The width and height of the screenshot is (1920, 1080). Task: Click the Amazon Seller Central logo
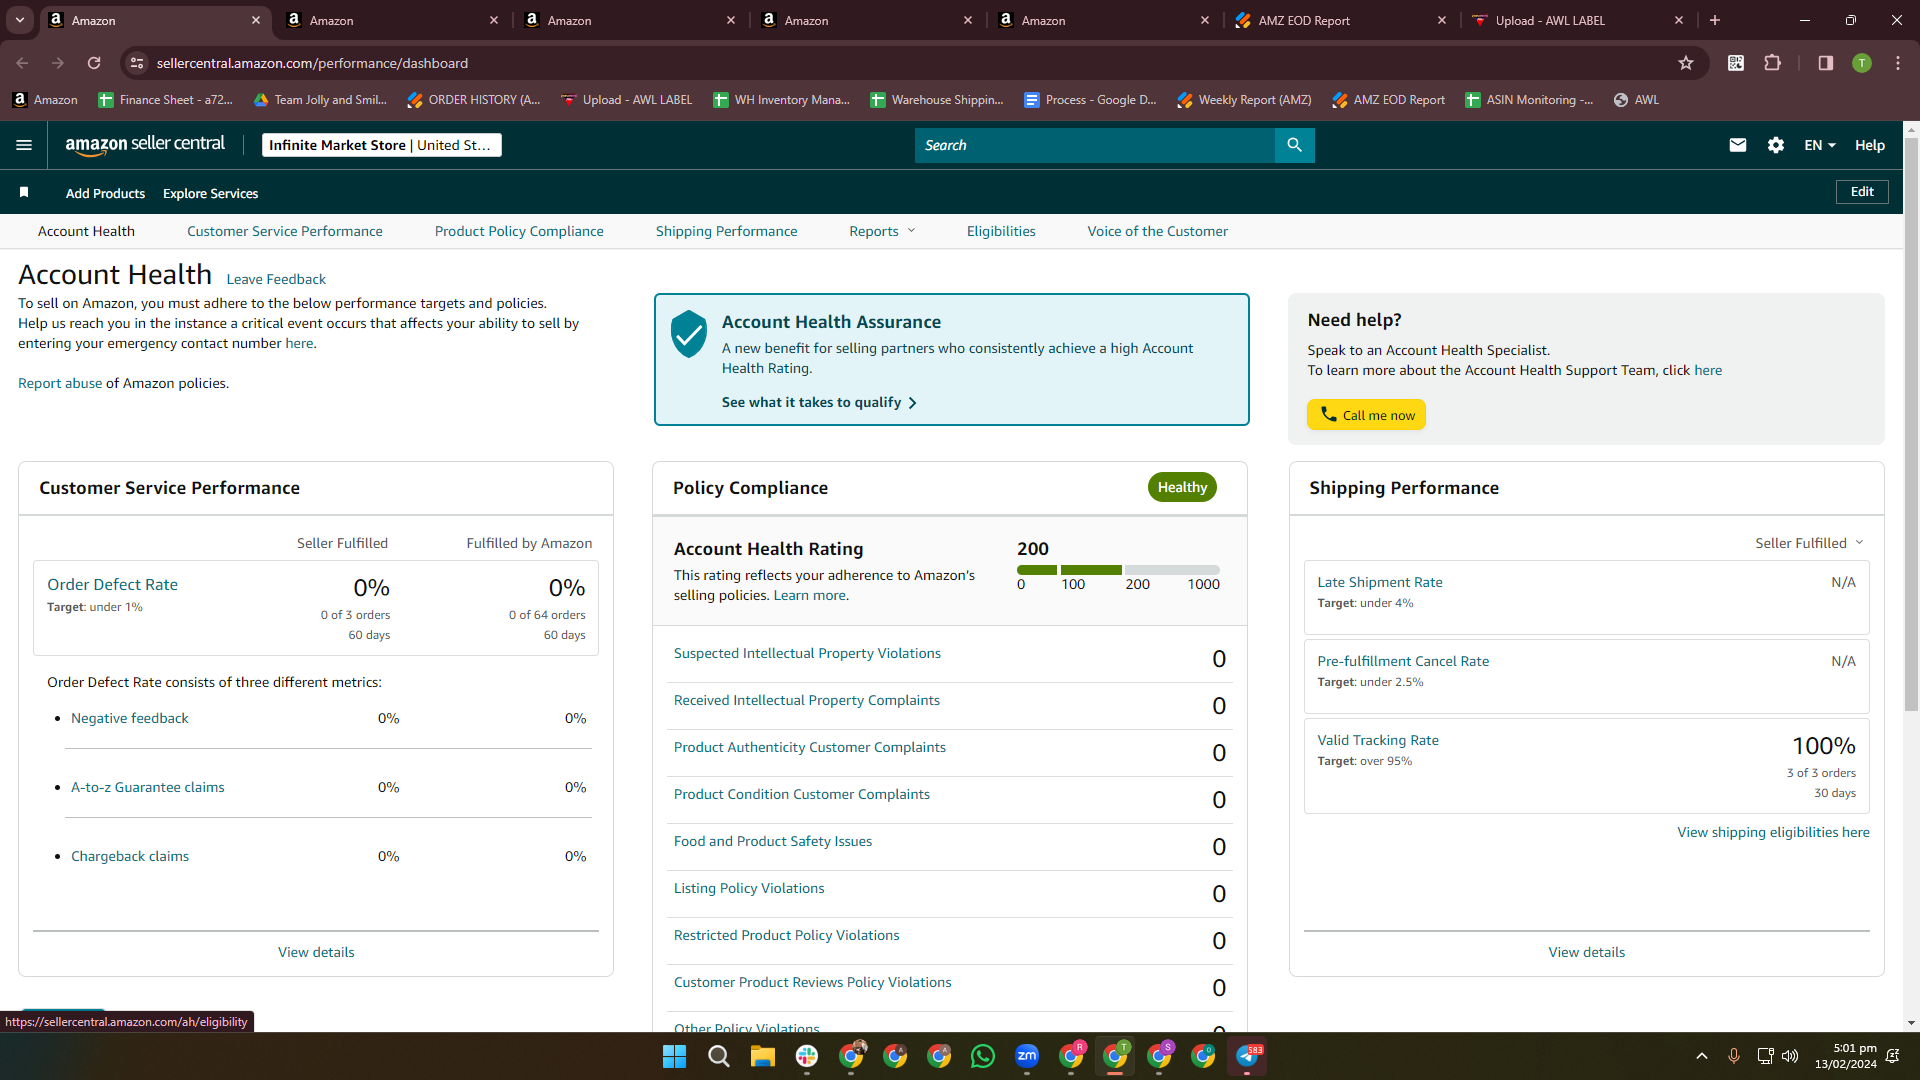tap(145, 144)
